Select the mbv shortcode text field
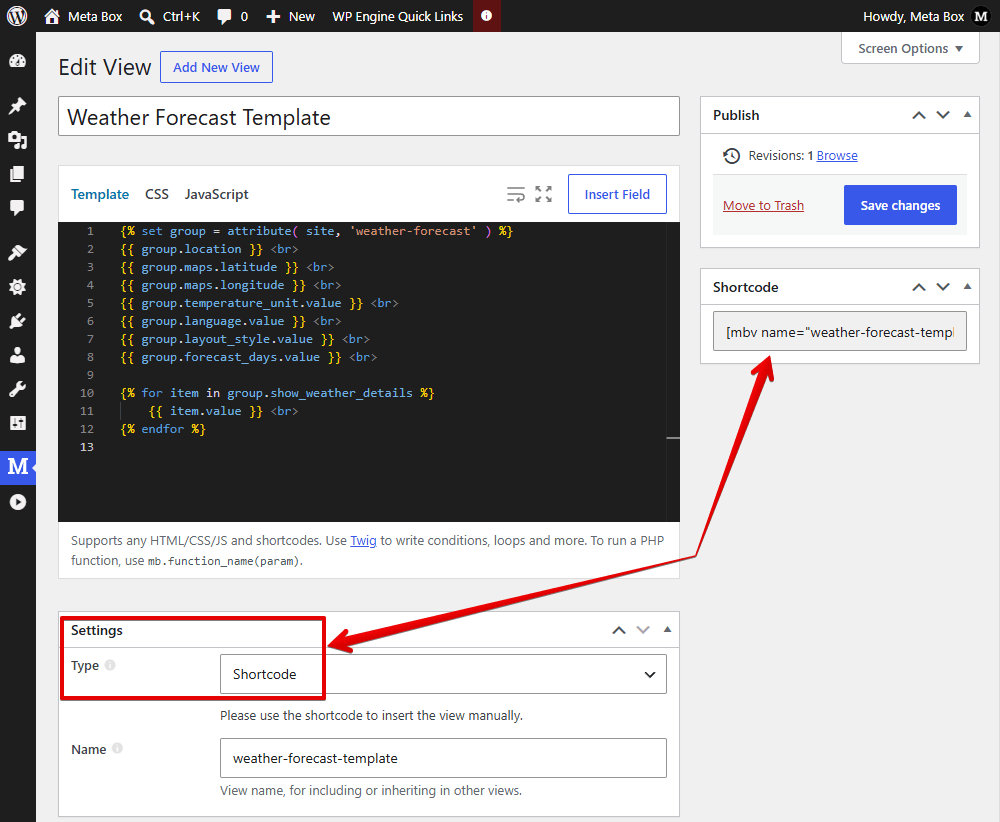 pos(839,332)
